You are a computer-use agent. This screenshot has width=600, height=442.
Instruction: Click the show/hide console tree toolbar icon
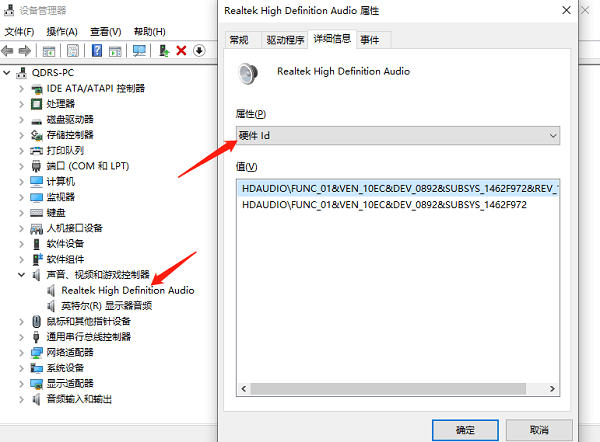click(49, 51)
